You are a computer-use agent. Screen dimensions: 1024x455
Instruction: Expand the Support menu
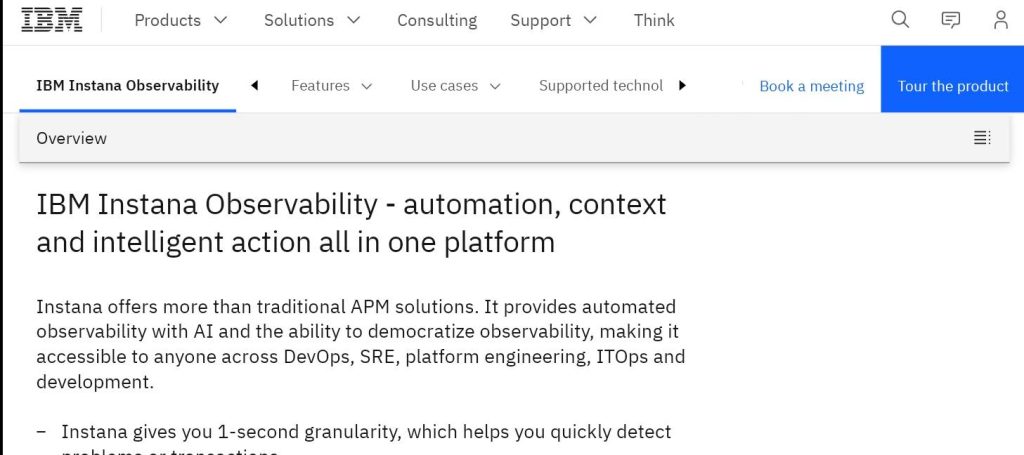(554, 20)
